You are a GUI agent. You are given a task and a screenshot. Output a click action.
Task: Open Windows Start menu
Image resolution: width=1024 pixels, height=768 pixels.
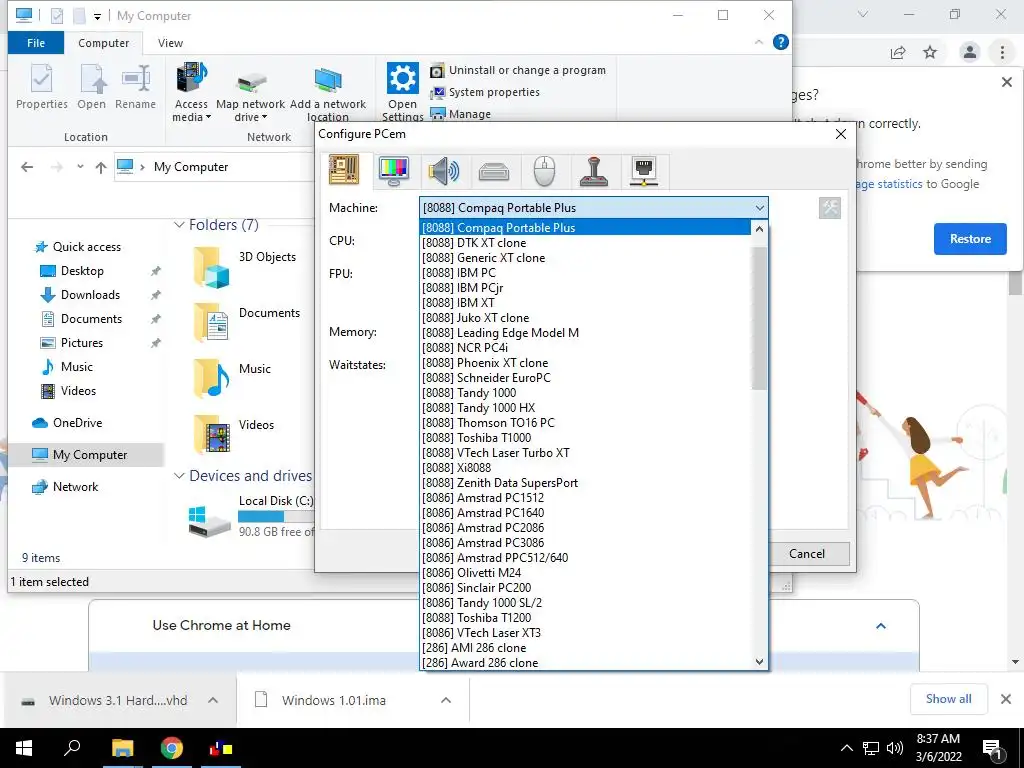24,748
